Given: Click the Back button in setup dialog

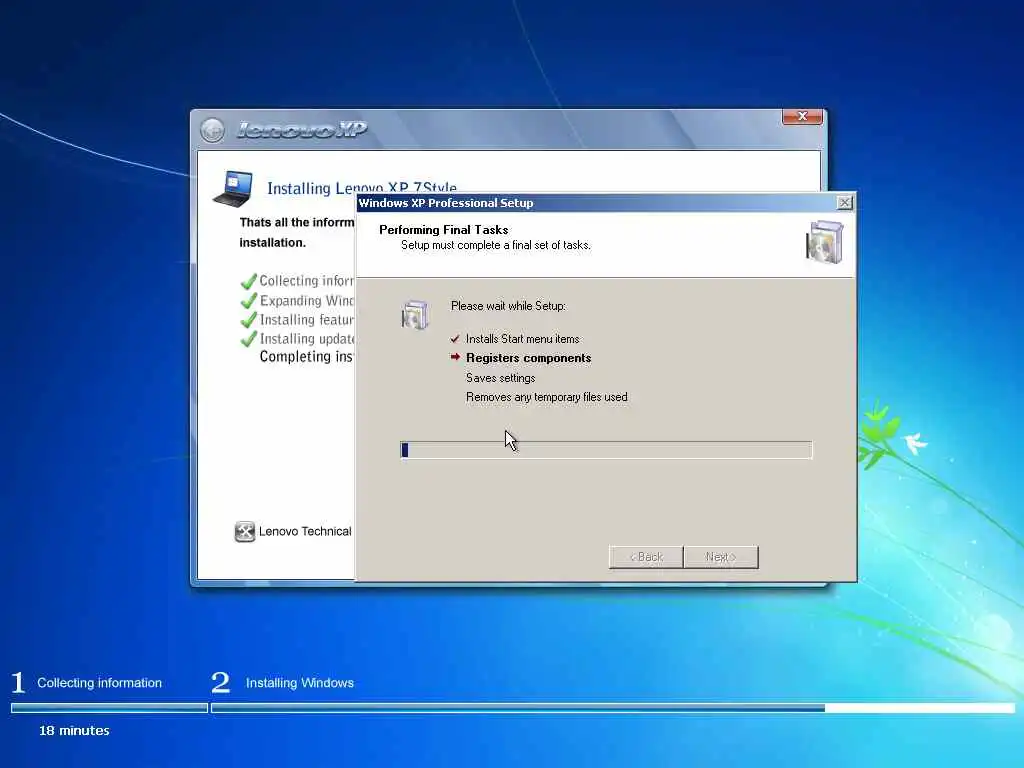Looking at the screenshot, I should tap(646, 557).
